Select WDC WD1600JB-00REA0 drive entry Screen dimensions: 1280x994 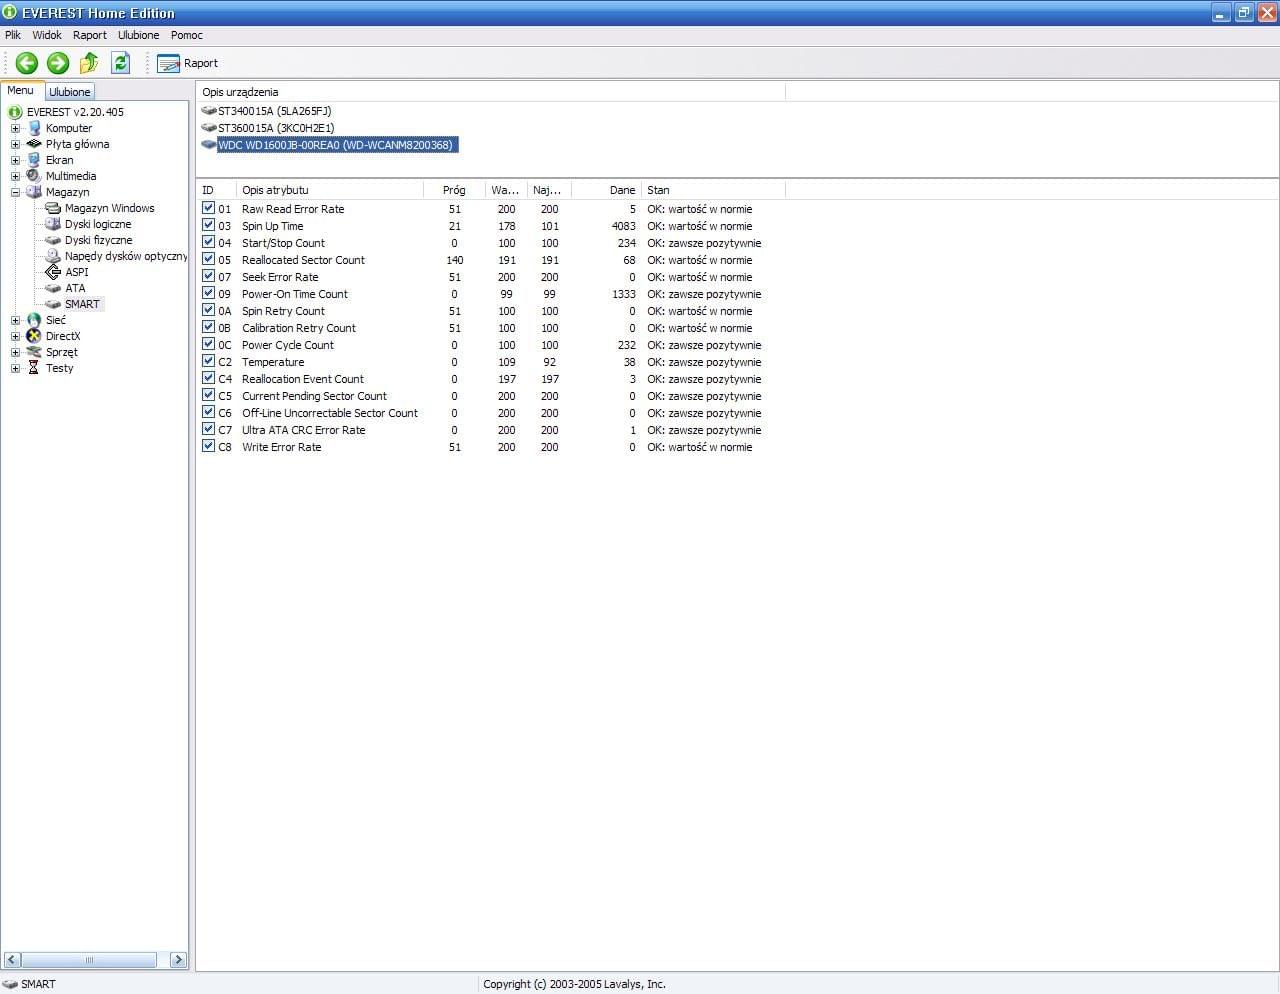coord(337,145)
